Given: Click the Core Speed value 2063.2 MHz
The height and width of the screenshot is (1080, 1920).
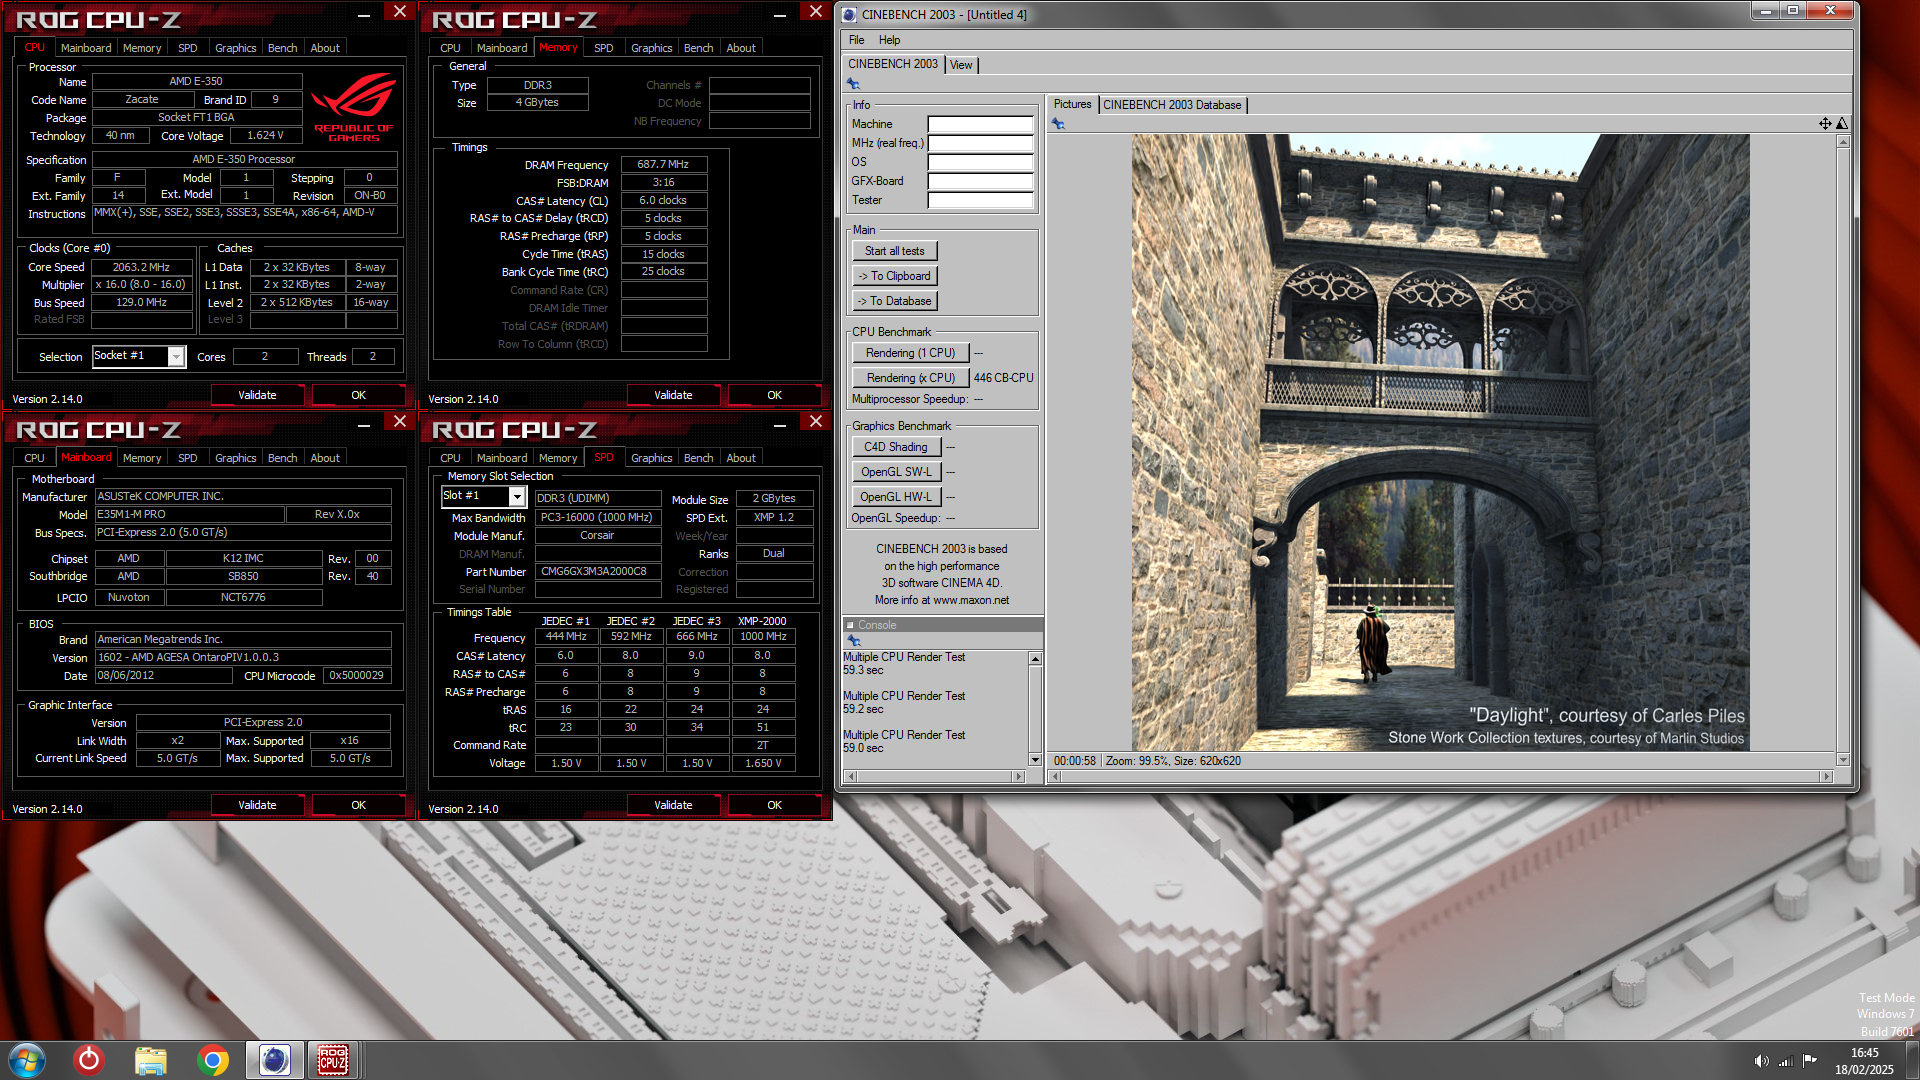Looking at the screenshot, I should coord(141,267).
